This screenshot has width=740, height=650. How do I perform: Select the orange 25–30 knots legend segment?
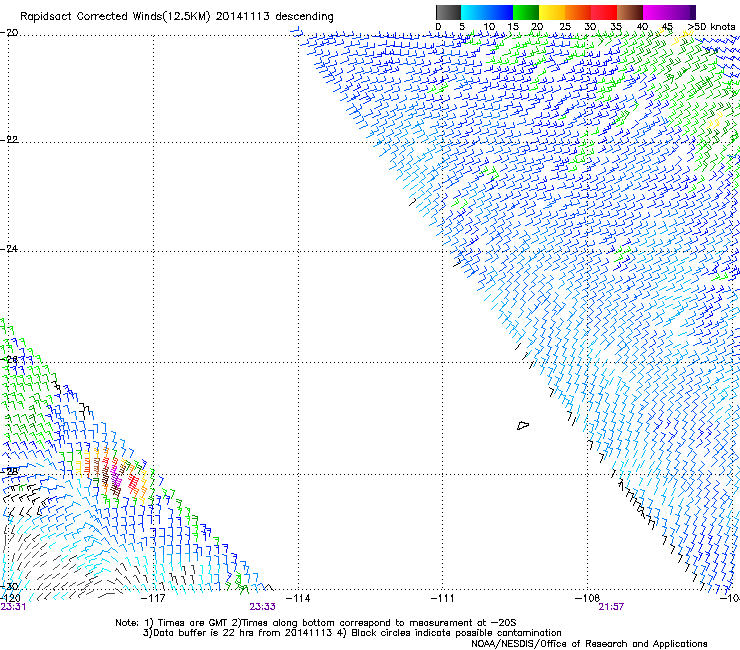[x=578, y=12]
